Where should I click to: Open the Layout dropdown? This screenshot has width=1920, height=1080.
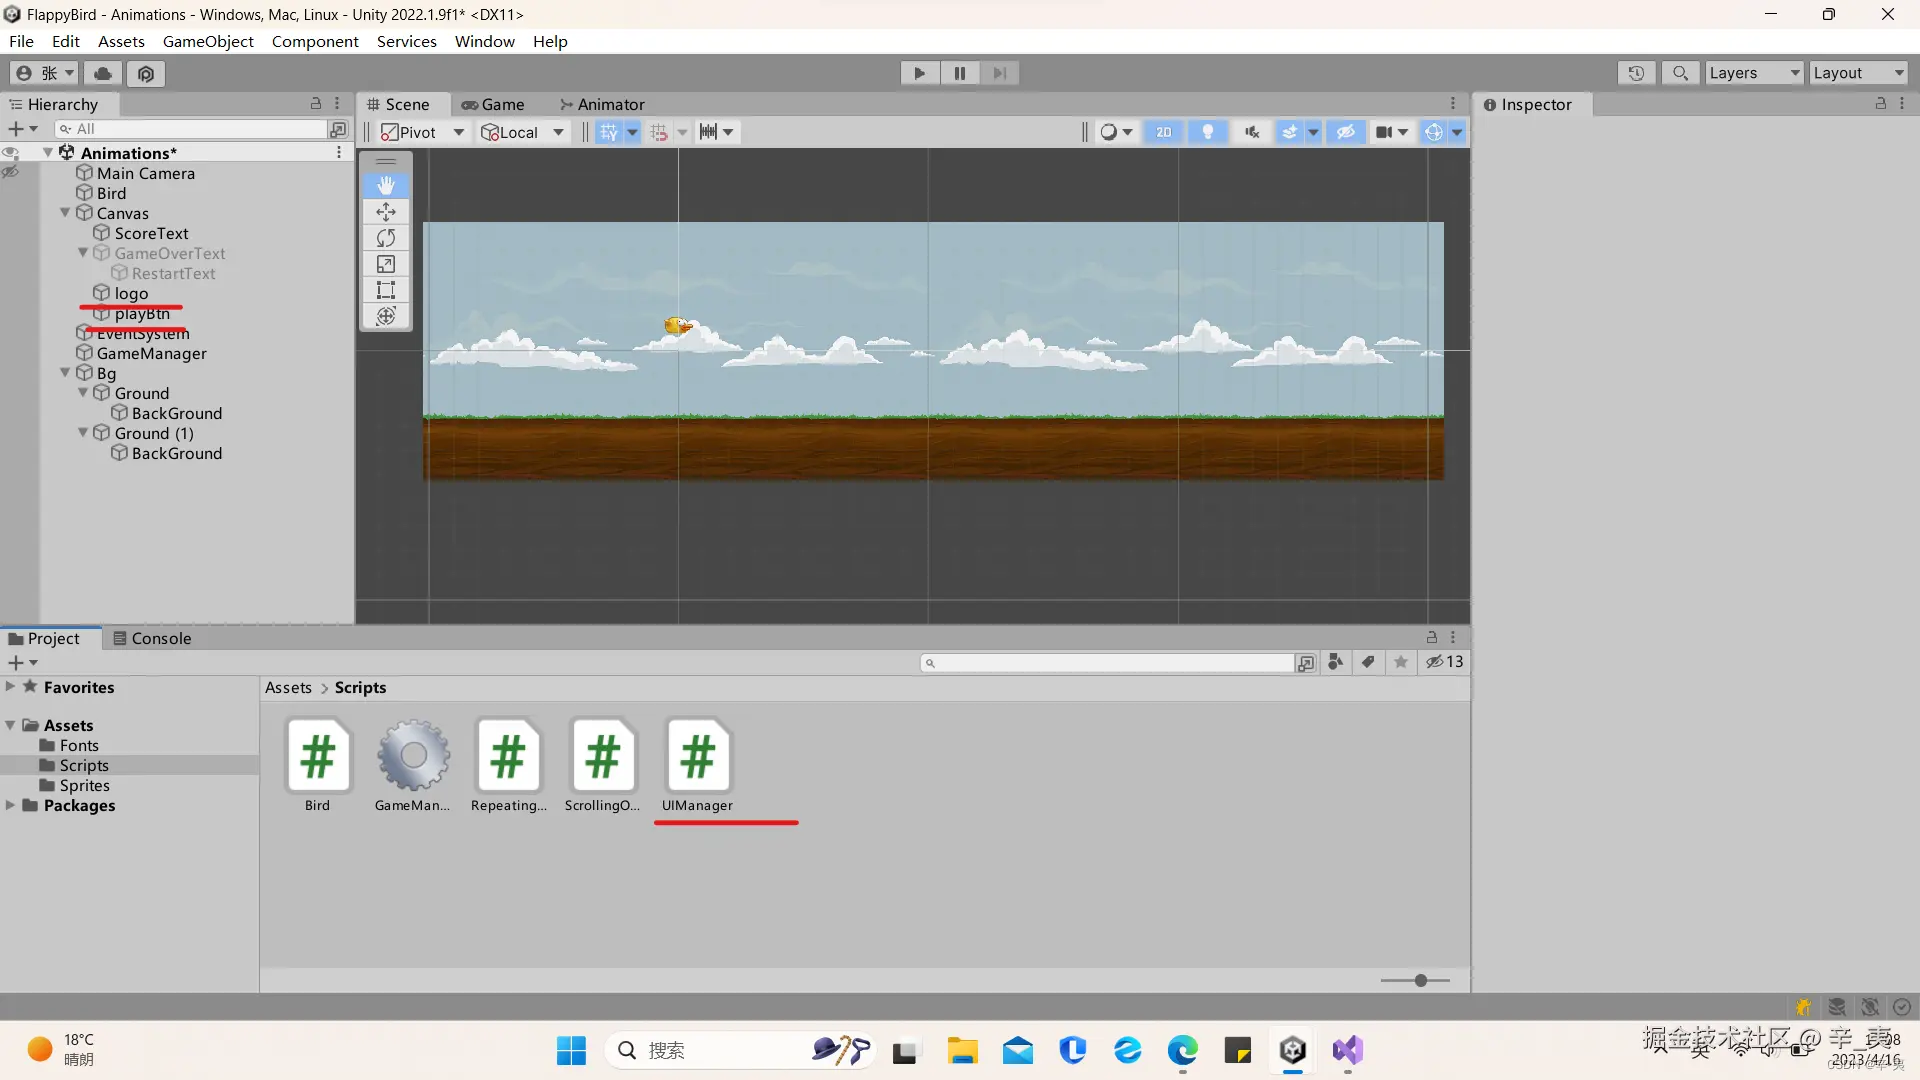pyautogui.click(x=1858, y=73)
